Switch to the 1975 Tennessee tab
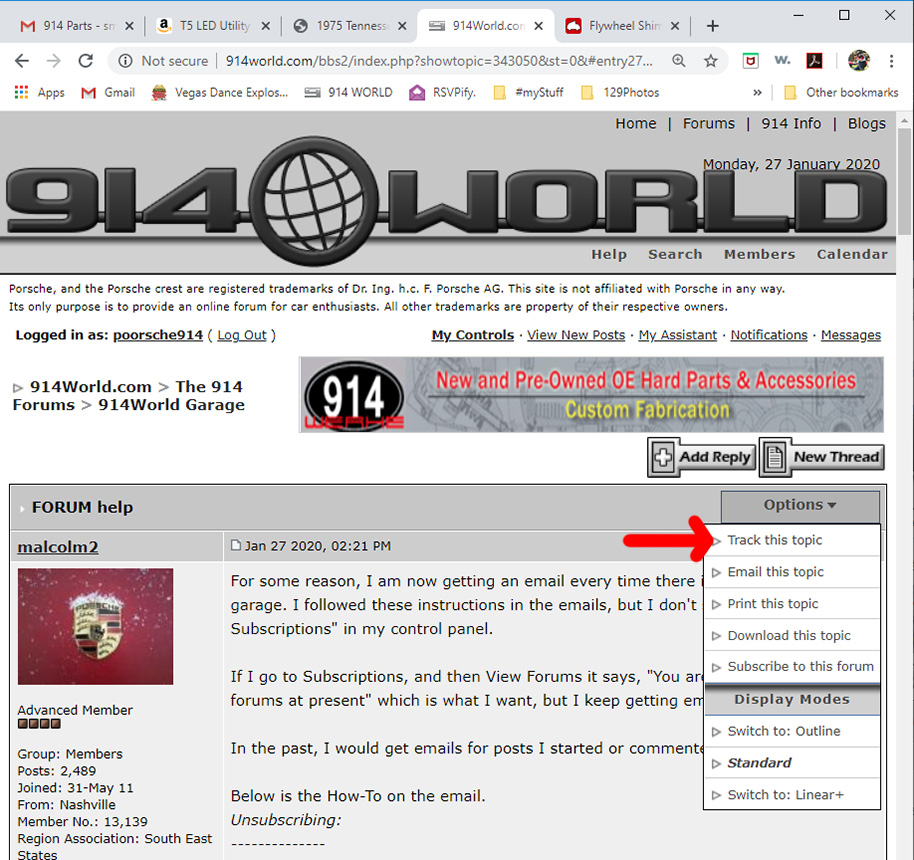 (350, 26)
